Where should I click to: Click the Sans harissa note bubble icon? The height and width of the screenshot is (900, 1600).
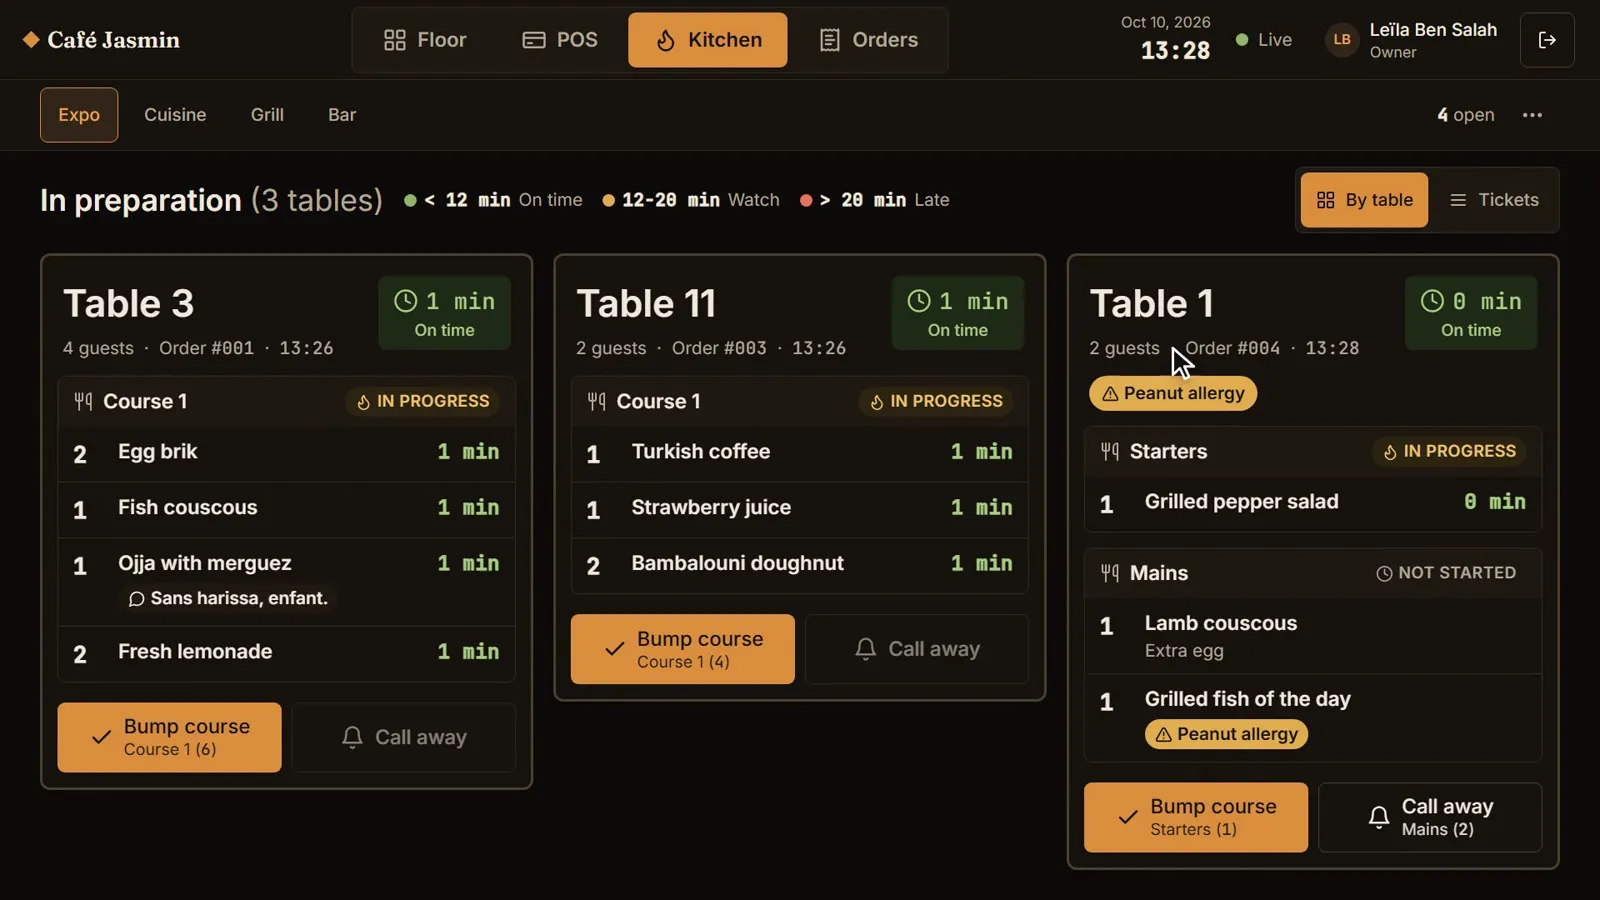click(136, 599)
